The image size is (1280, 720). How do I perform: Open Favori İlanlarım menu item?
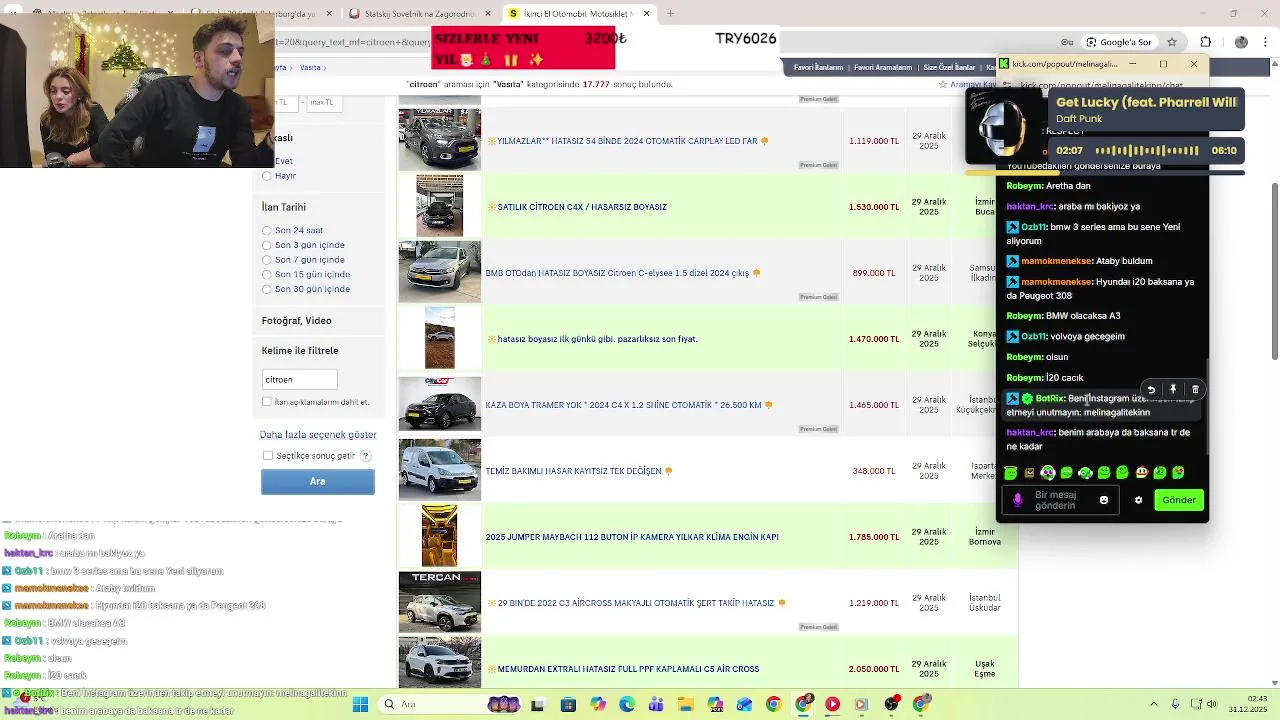tap(818, 68)
